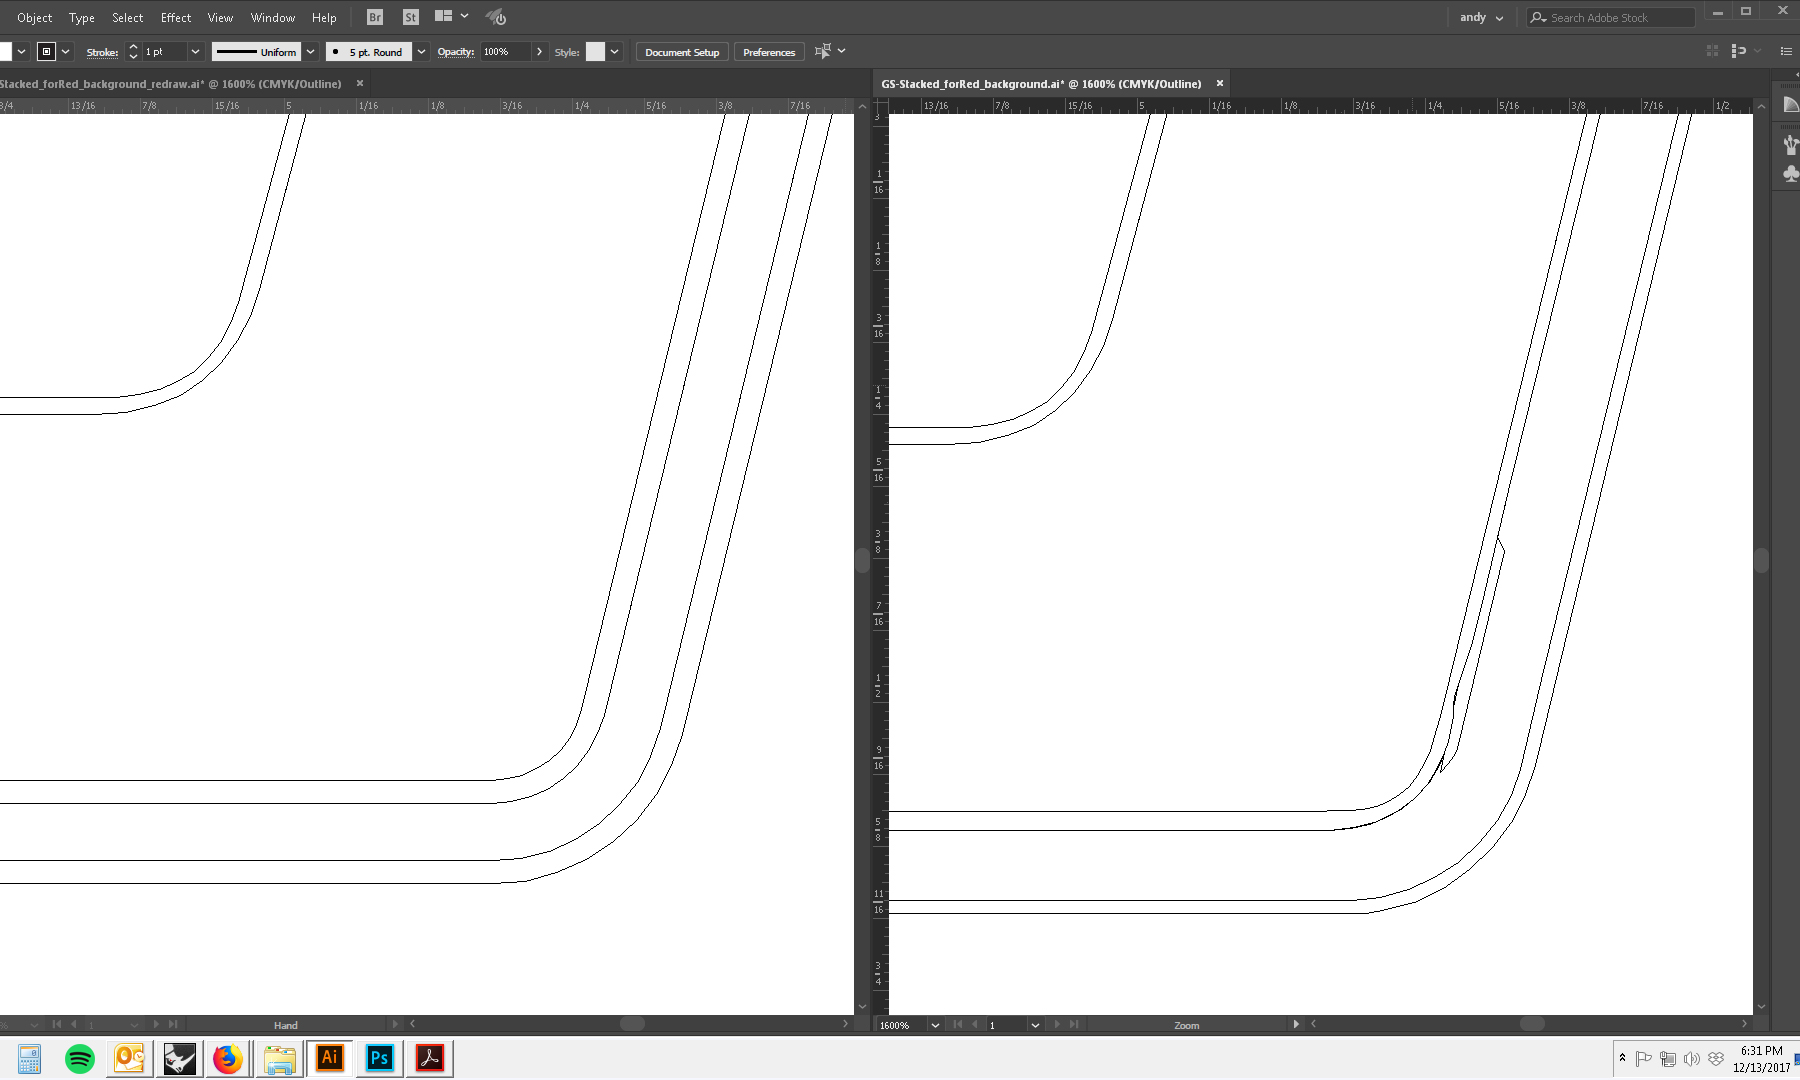
Task: Click the Stroke label link
Action: [102, 52]
